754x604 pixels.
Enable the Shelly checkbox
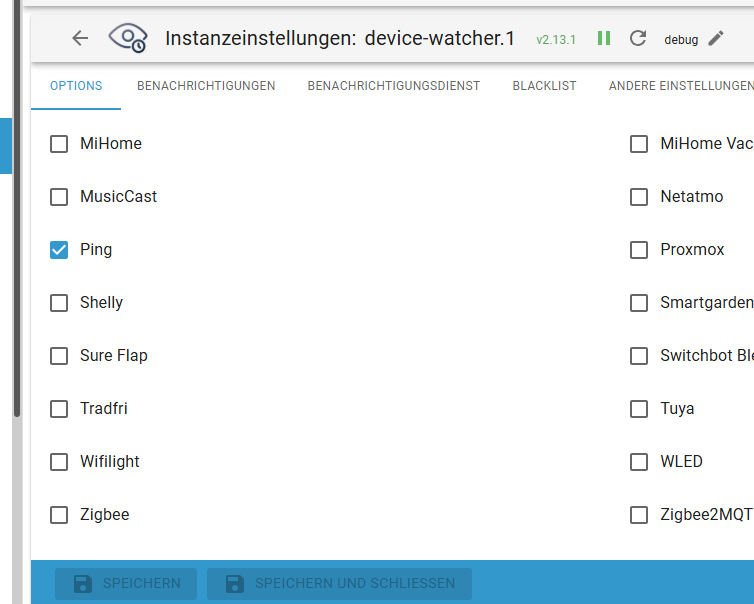[x=59, y=303]
